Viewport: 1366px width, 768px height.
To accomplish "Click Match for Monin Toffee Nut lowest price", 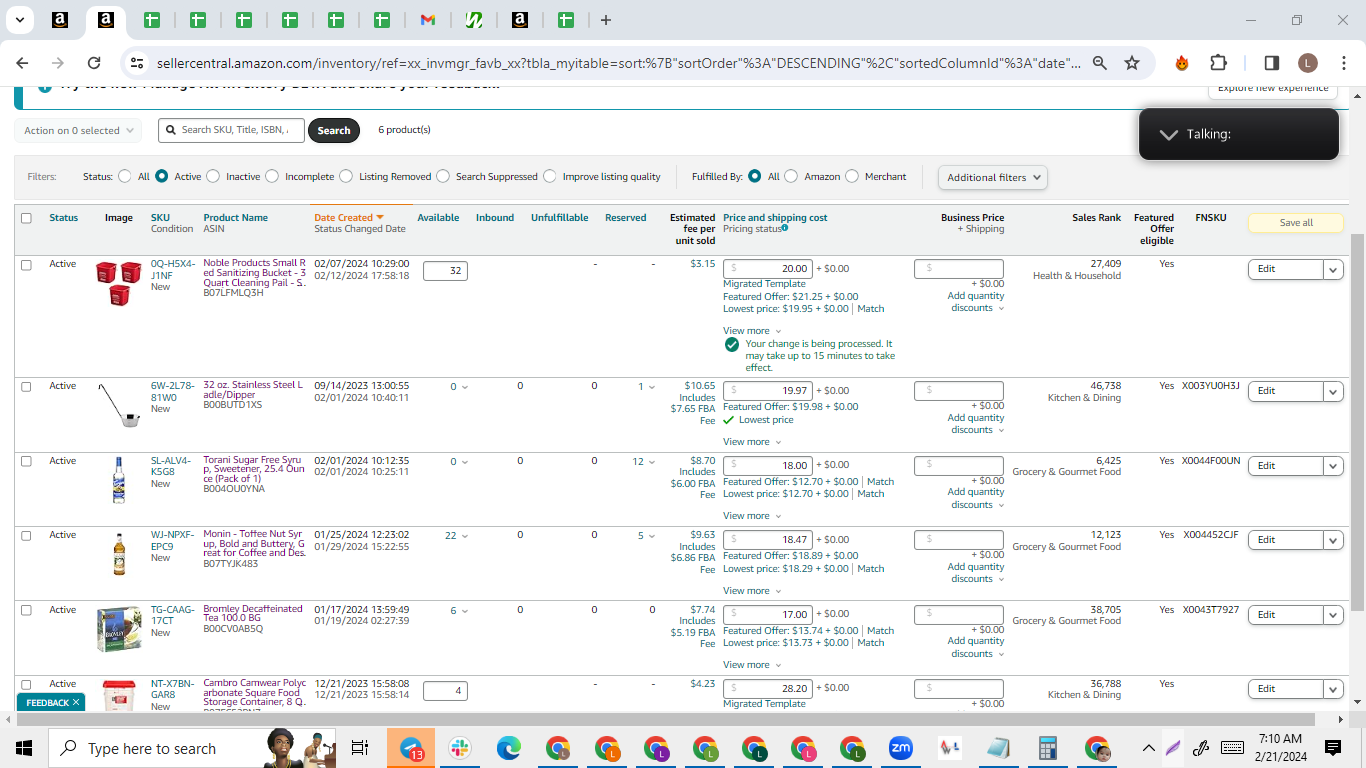I will pyautogui.click(x=871, y=568).
